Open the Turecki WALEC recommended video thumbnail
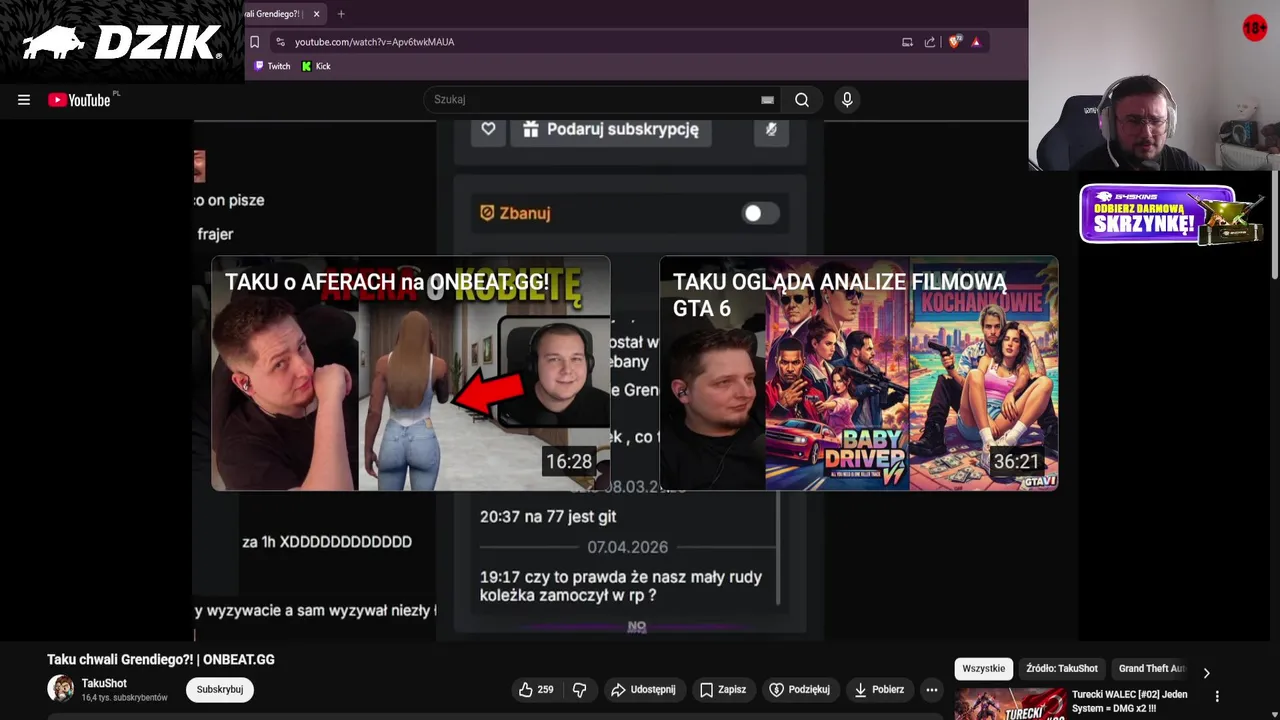Screen dimensions: 1280x720 [1009, 704]
